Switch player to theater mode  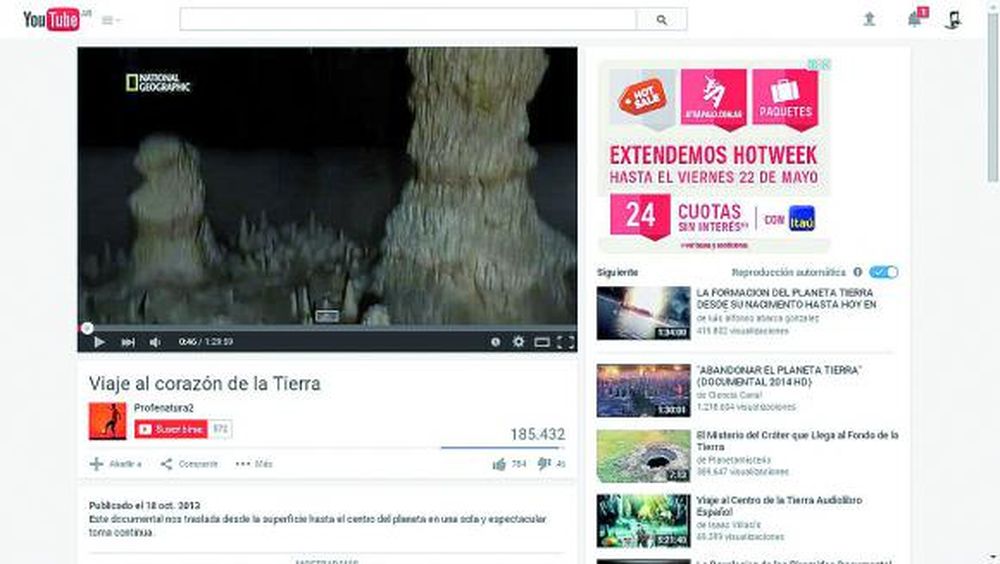pyautogui.click(x=542, y=342)
